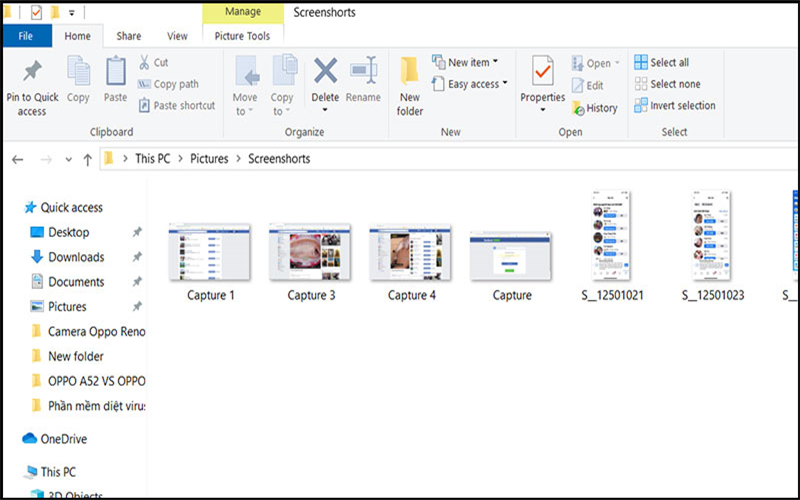Click the Easy access icon
The image size is (800, 500).
pyautogui.click(x=438, y=84)
